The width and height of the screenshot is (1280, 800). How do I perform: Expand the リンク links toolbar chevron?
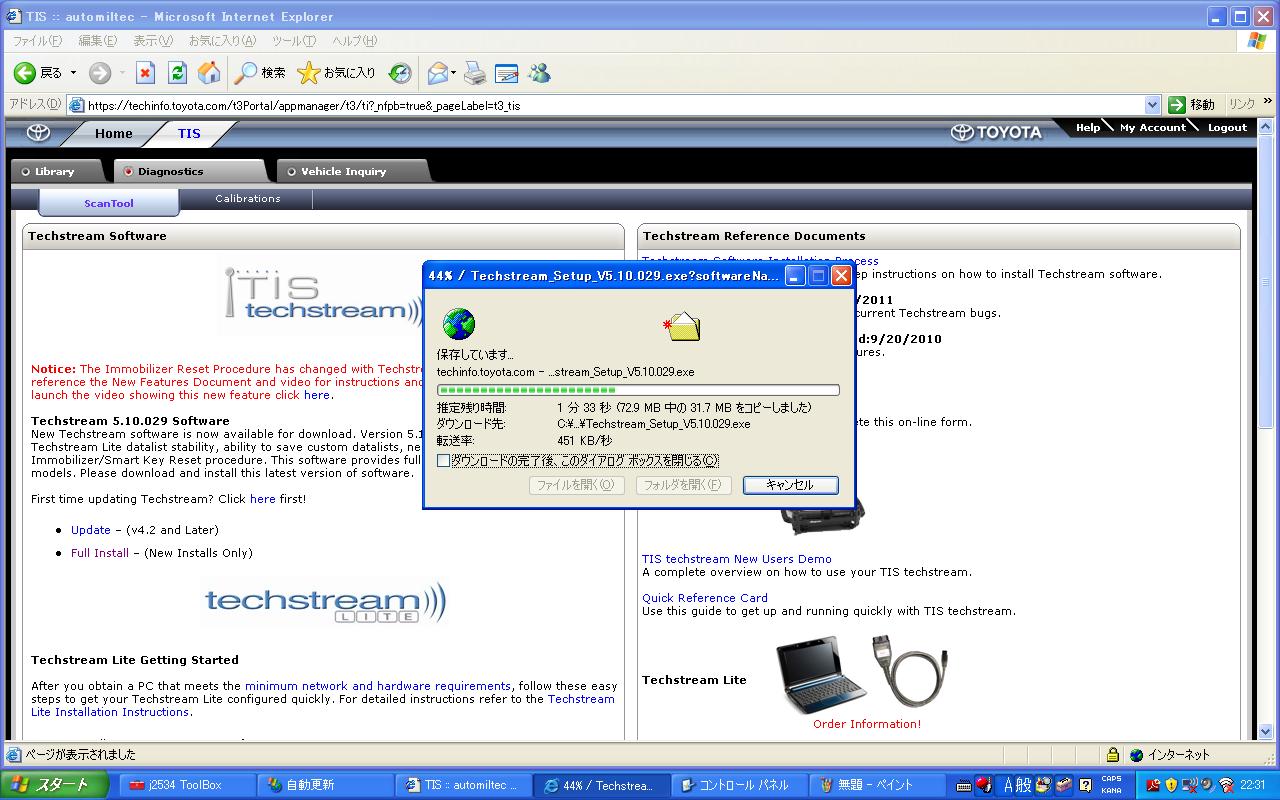point(1269,103)
